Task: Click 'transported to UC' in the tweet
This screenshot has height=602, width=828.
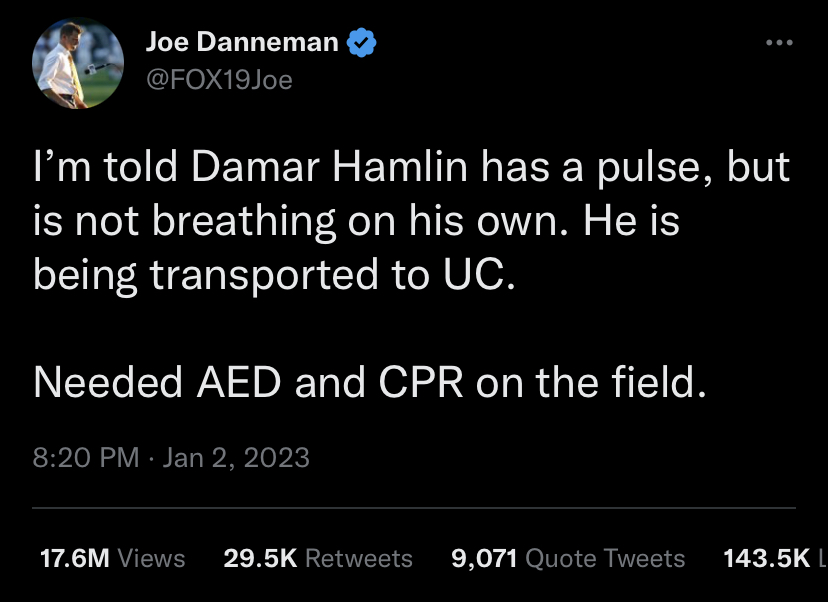Action: pos(327,275)
